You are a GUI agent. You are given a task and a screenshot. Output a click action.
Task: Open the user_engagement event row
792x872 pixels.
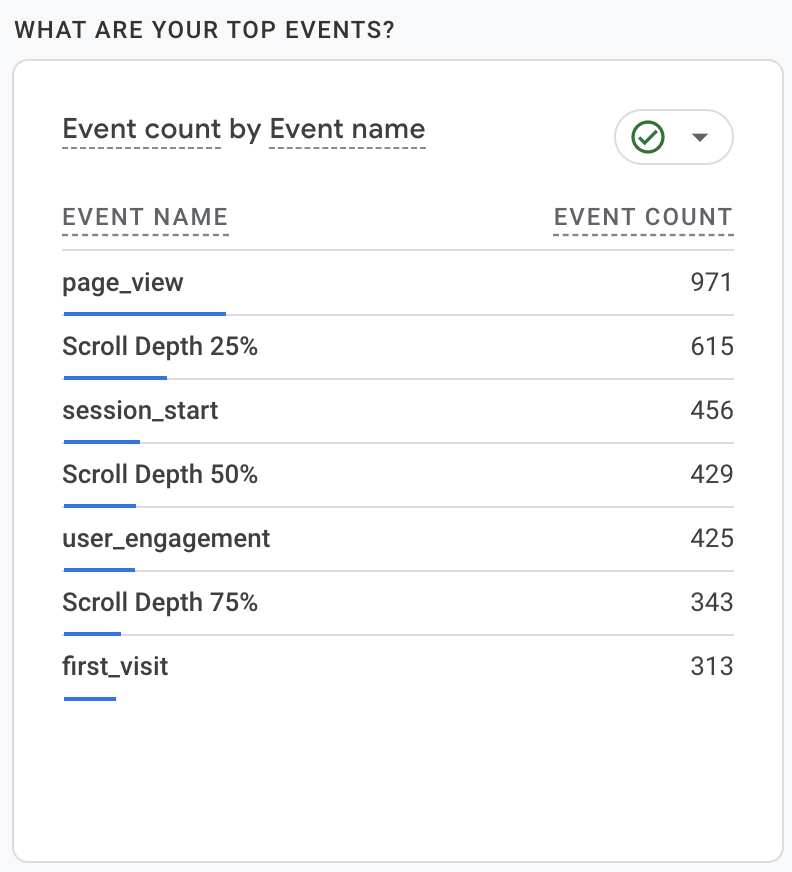pyautogui.click(x=166, y=539)
